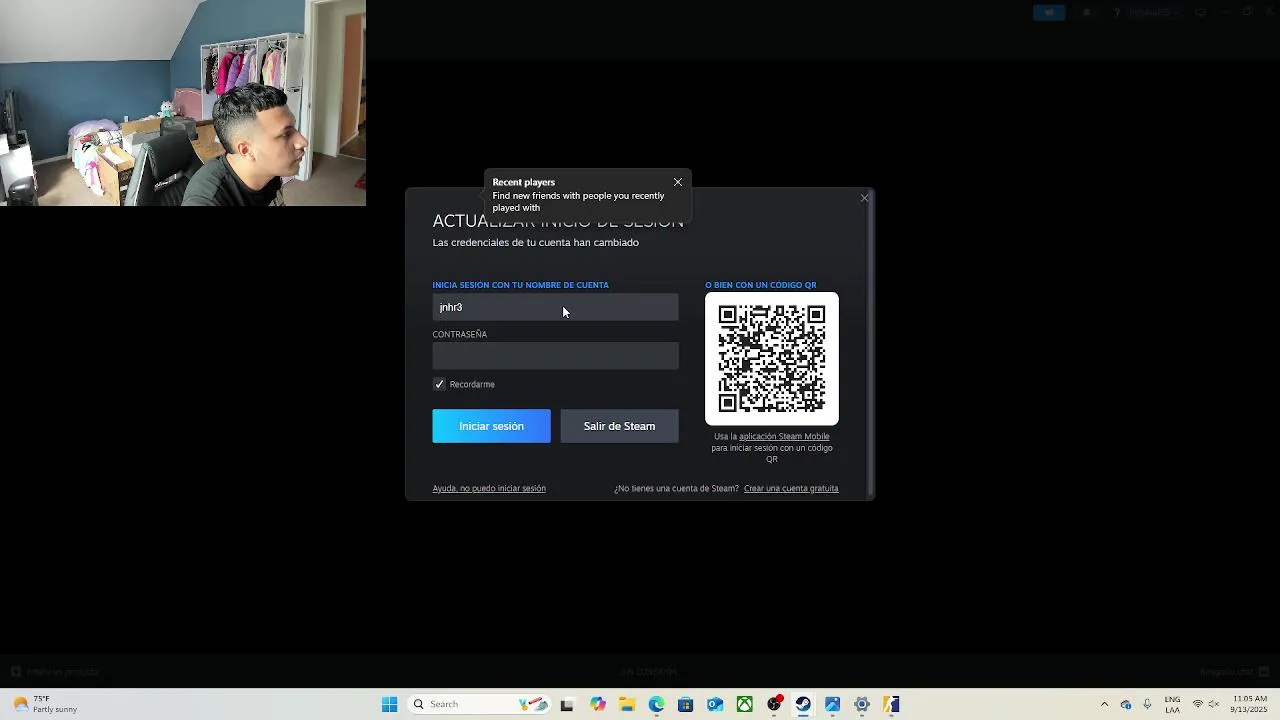This screenshot has width=1280, height=720.
Task: Open the weather widget showing Partly sunny
Action: [45, 704]
